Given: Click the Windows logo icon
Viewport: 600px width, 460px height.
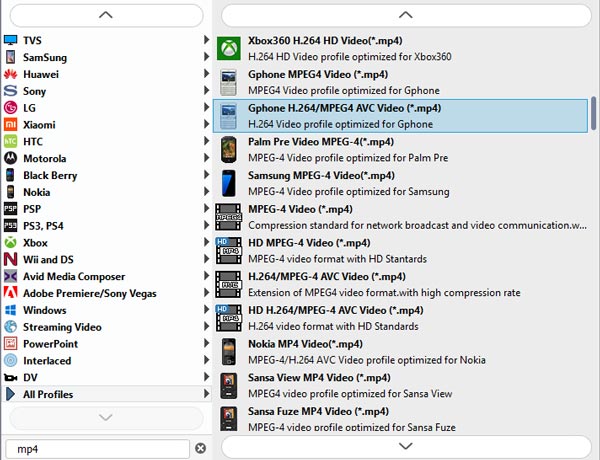Looking at the screenshot, I should pos(10,310).
